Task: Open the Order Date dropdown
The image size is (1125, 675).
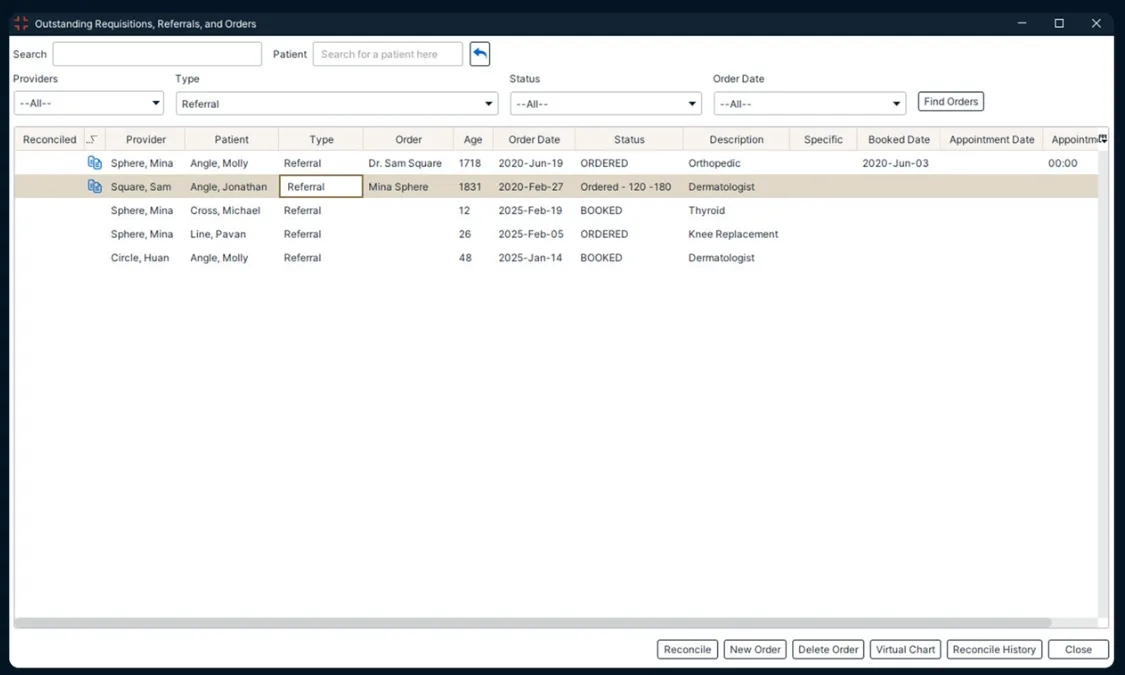Action: pyautogui.click(x=810, y=102)
